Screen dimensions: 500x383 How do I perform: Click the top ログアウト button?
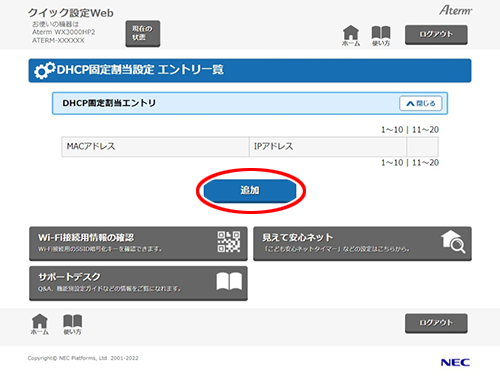point(436,34)
